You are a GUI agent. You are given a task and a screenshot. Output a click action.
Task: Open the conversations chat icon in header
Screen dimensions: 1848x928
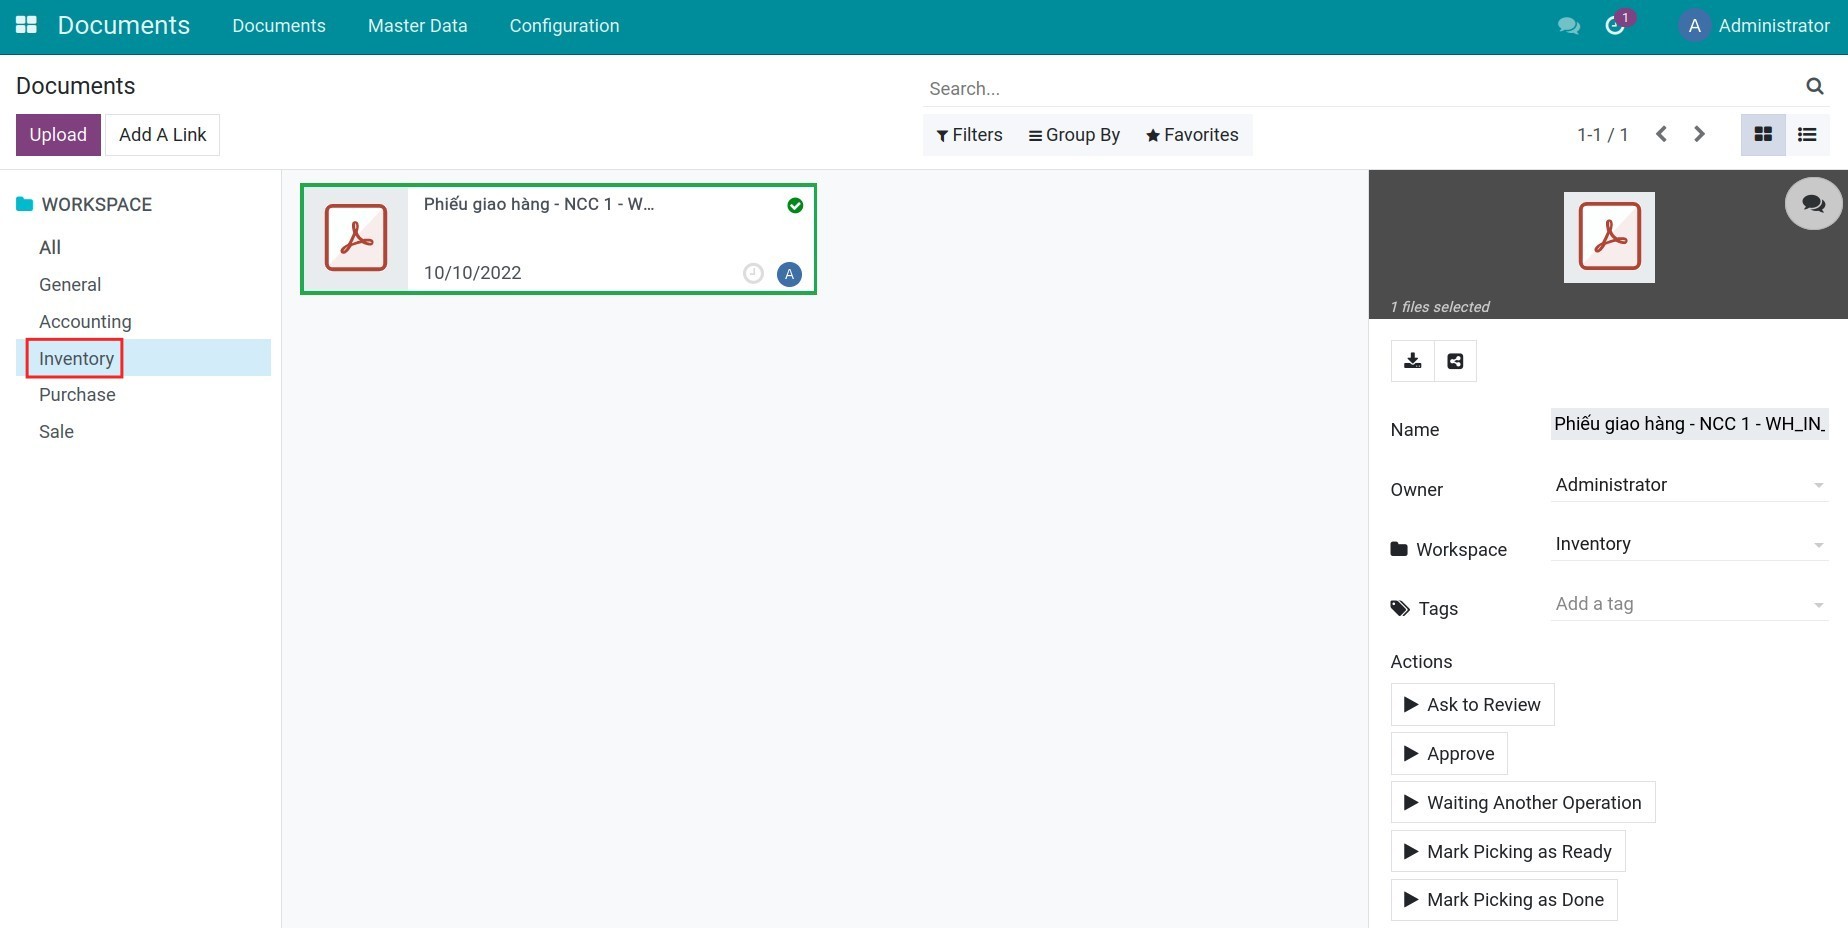pos(1569,26)
